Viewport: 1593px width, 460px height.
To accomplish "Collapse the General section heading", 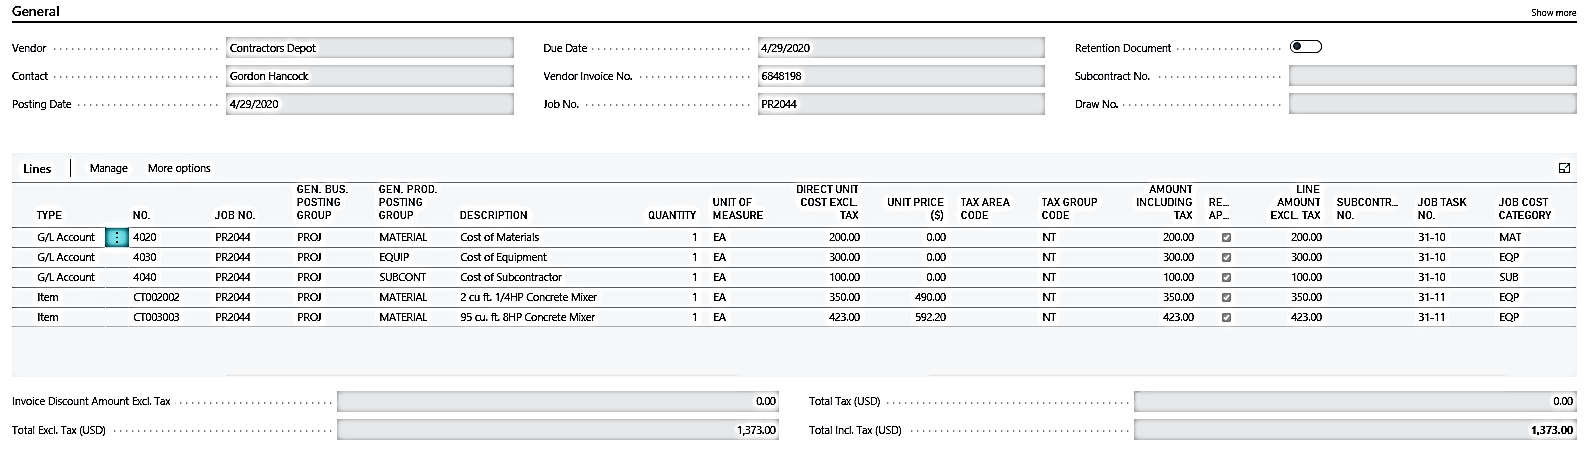I will coord(36,12).
